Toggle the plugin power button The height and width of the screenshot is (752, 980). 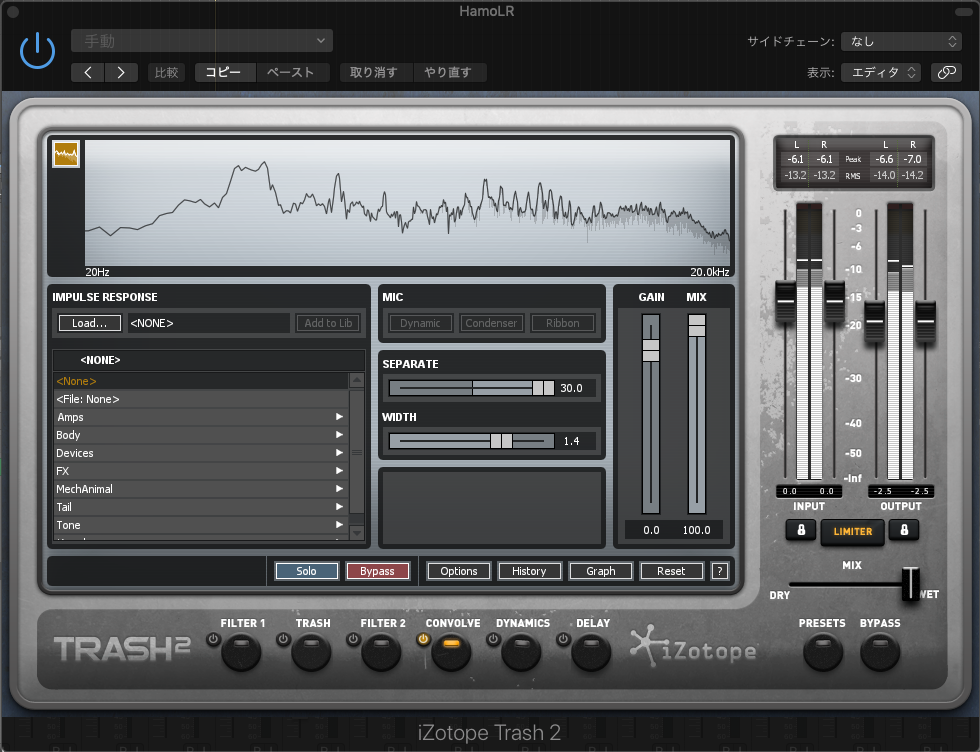38,51
